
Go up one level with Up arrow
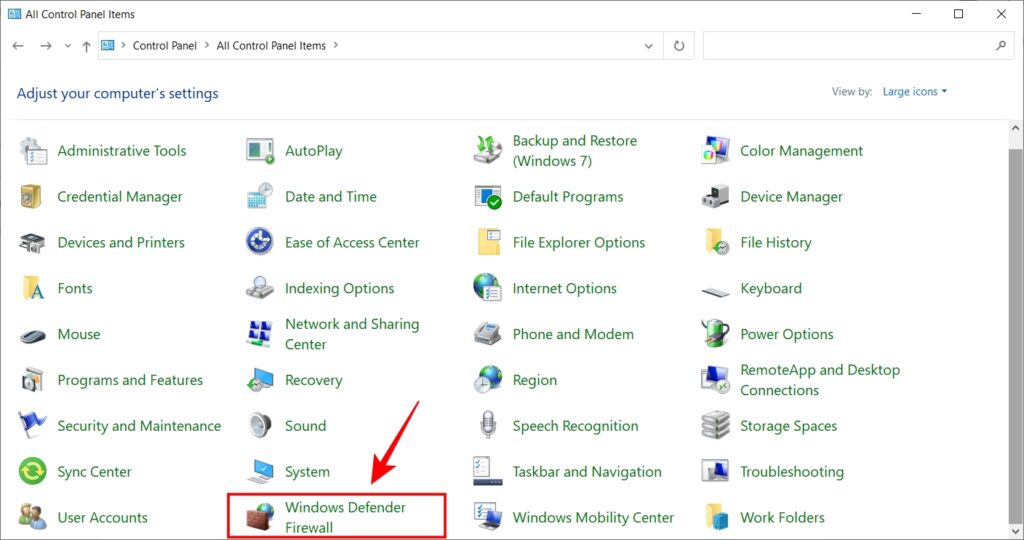[86, 46]
